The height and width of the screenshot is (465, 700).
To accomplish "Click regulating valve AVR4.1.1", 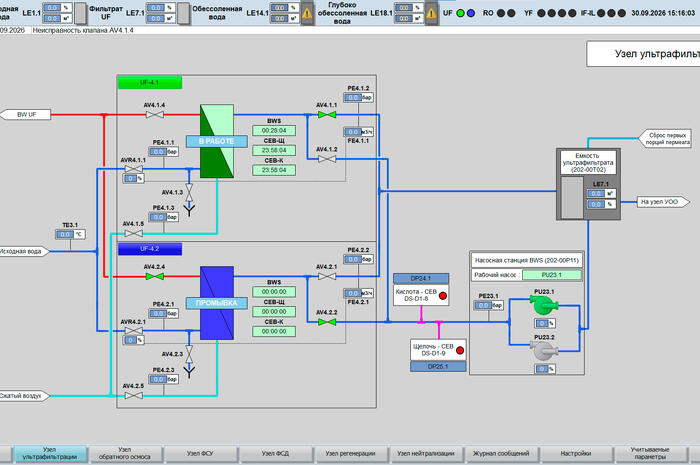I will pyautogui.click(x=133, y=169).
